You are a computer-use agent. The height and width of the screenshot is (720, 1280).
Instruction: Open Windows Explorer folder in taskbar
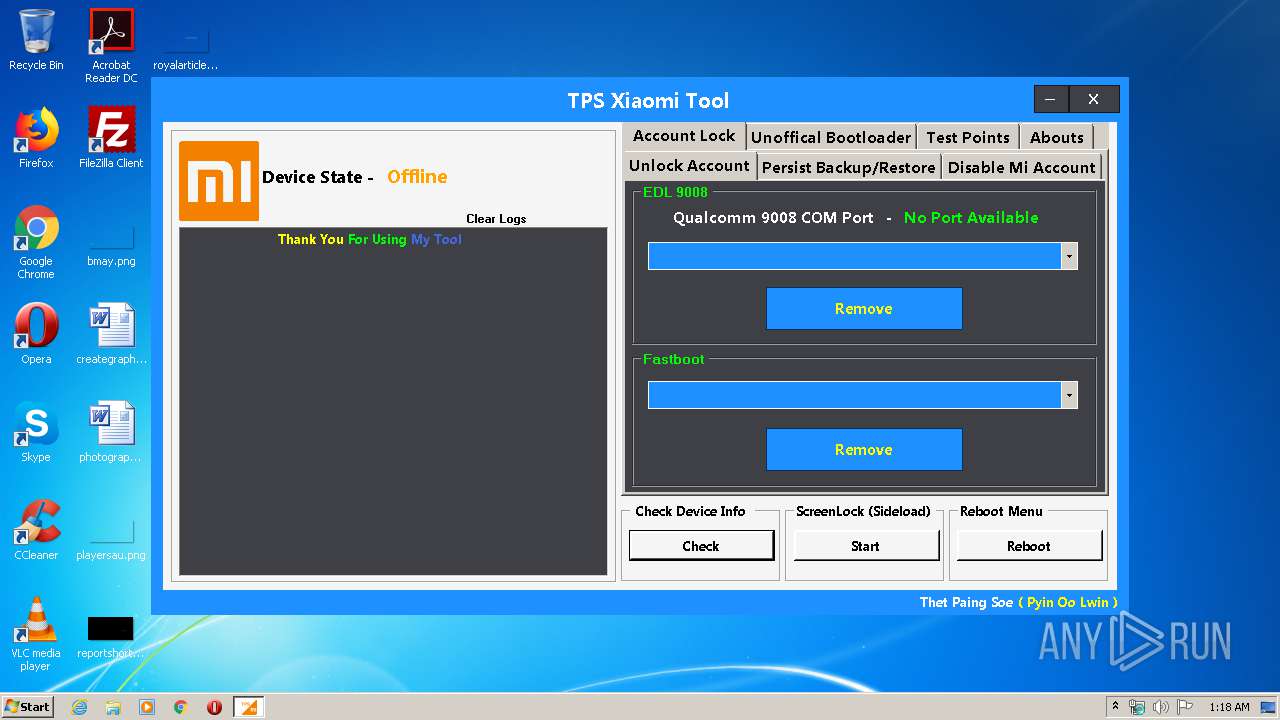click(113, 707)
